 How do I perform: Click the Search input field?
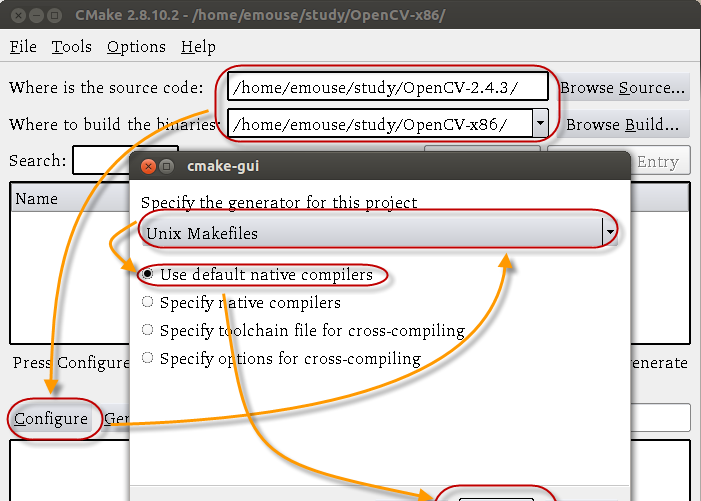coord(101,160)
